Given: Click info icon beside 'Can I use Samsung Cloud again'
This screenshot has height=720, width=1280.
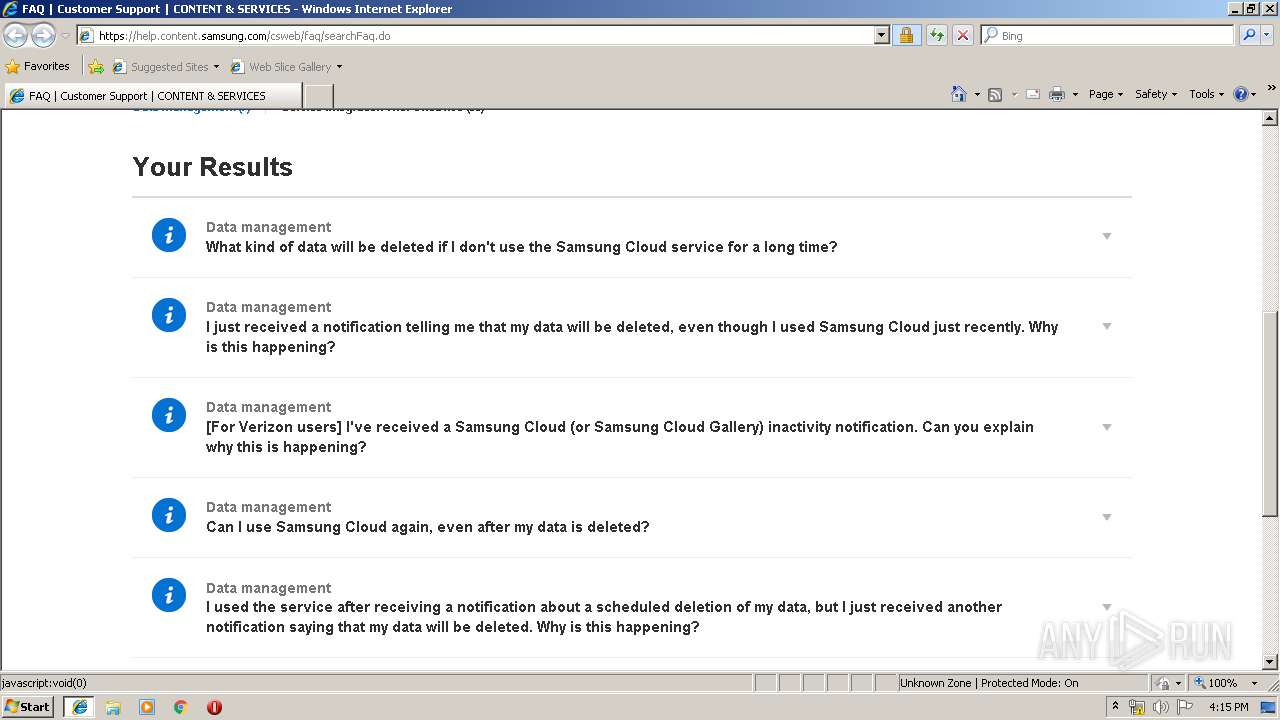Looking at the screenshot, I should coord(169,515).
